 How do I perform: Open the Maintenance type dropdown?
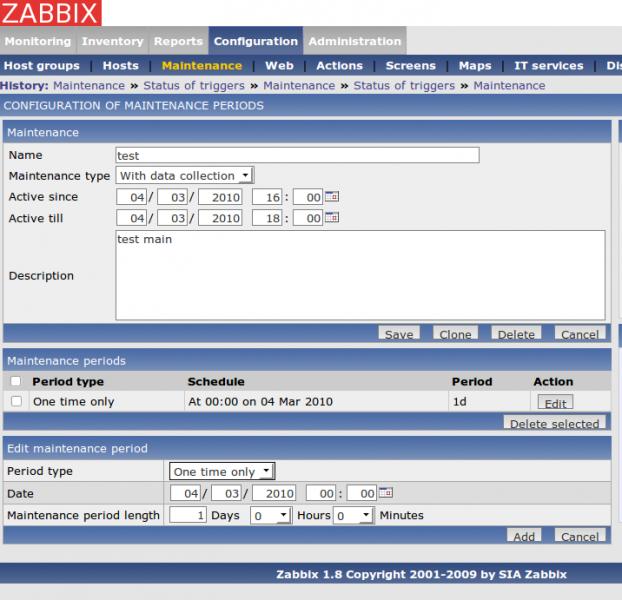[x=184, y=176]
